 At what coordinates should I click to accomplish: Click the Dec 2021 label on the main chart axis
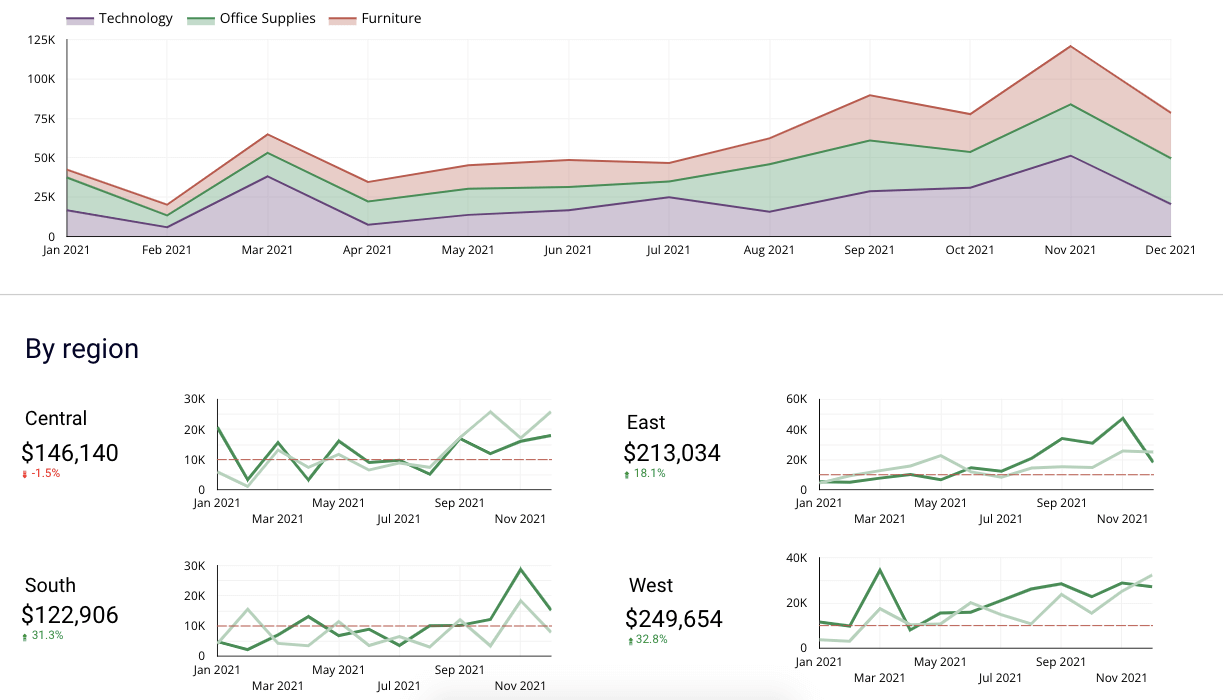[1170, 250]
